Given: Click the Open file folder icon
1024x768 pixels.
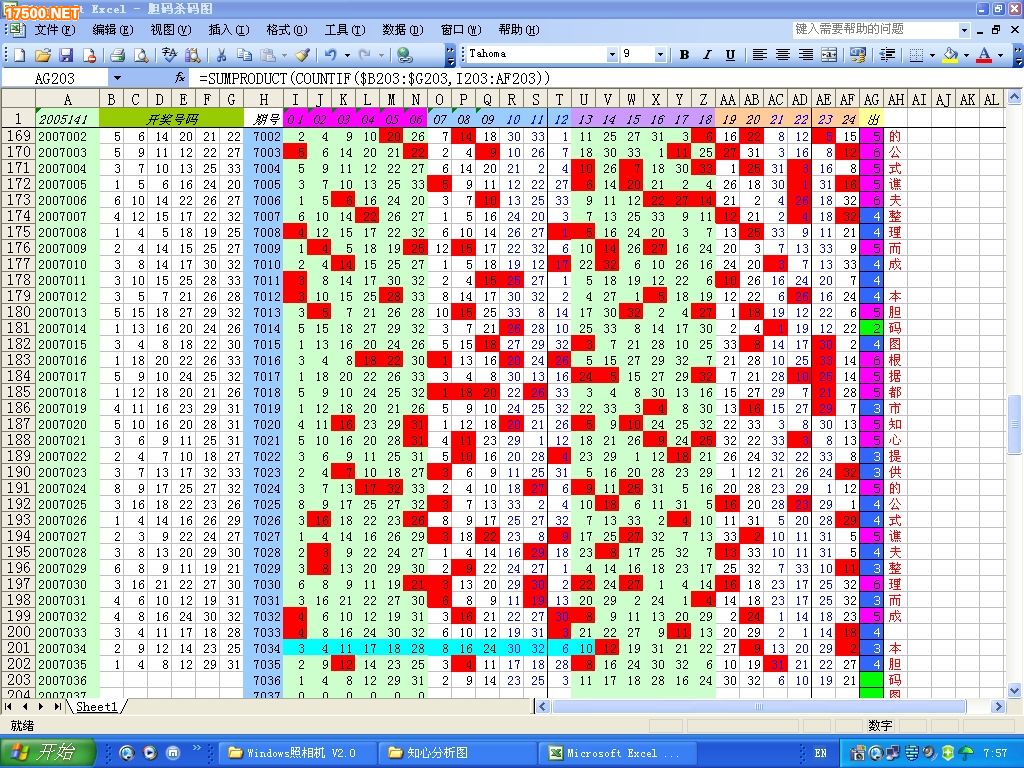Looking at the screenshot, I should click(42, 56).
